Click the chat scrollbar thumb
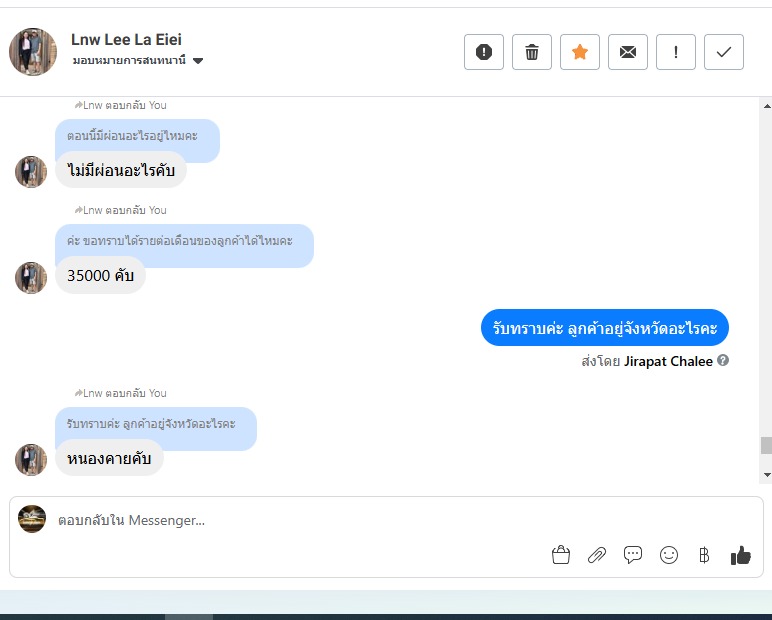Viewport: 772px width, 620px height. [x=766, y=445]
